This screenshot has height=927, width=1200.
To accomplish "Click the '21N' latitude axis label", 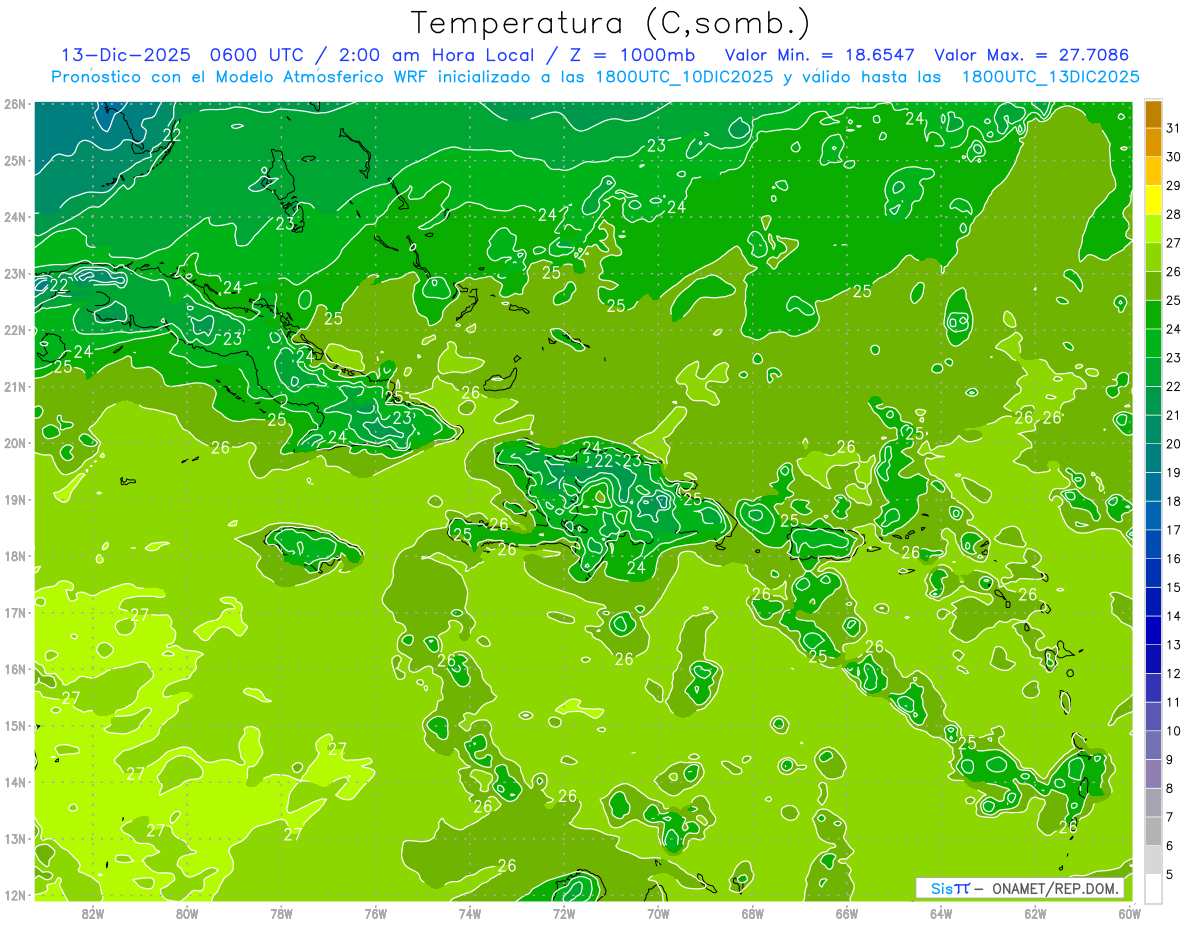I will (16, 387).
